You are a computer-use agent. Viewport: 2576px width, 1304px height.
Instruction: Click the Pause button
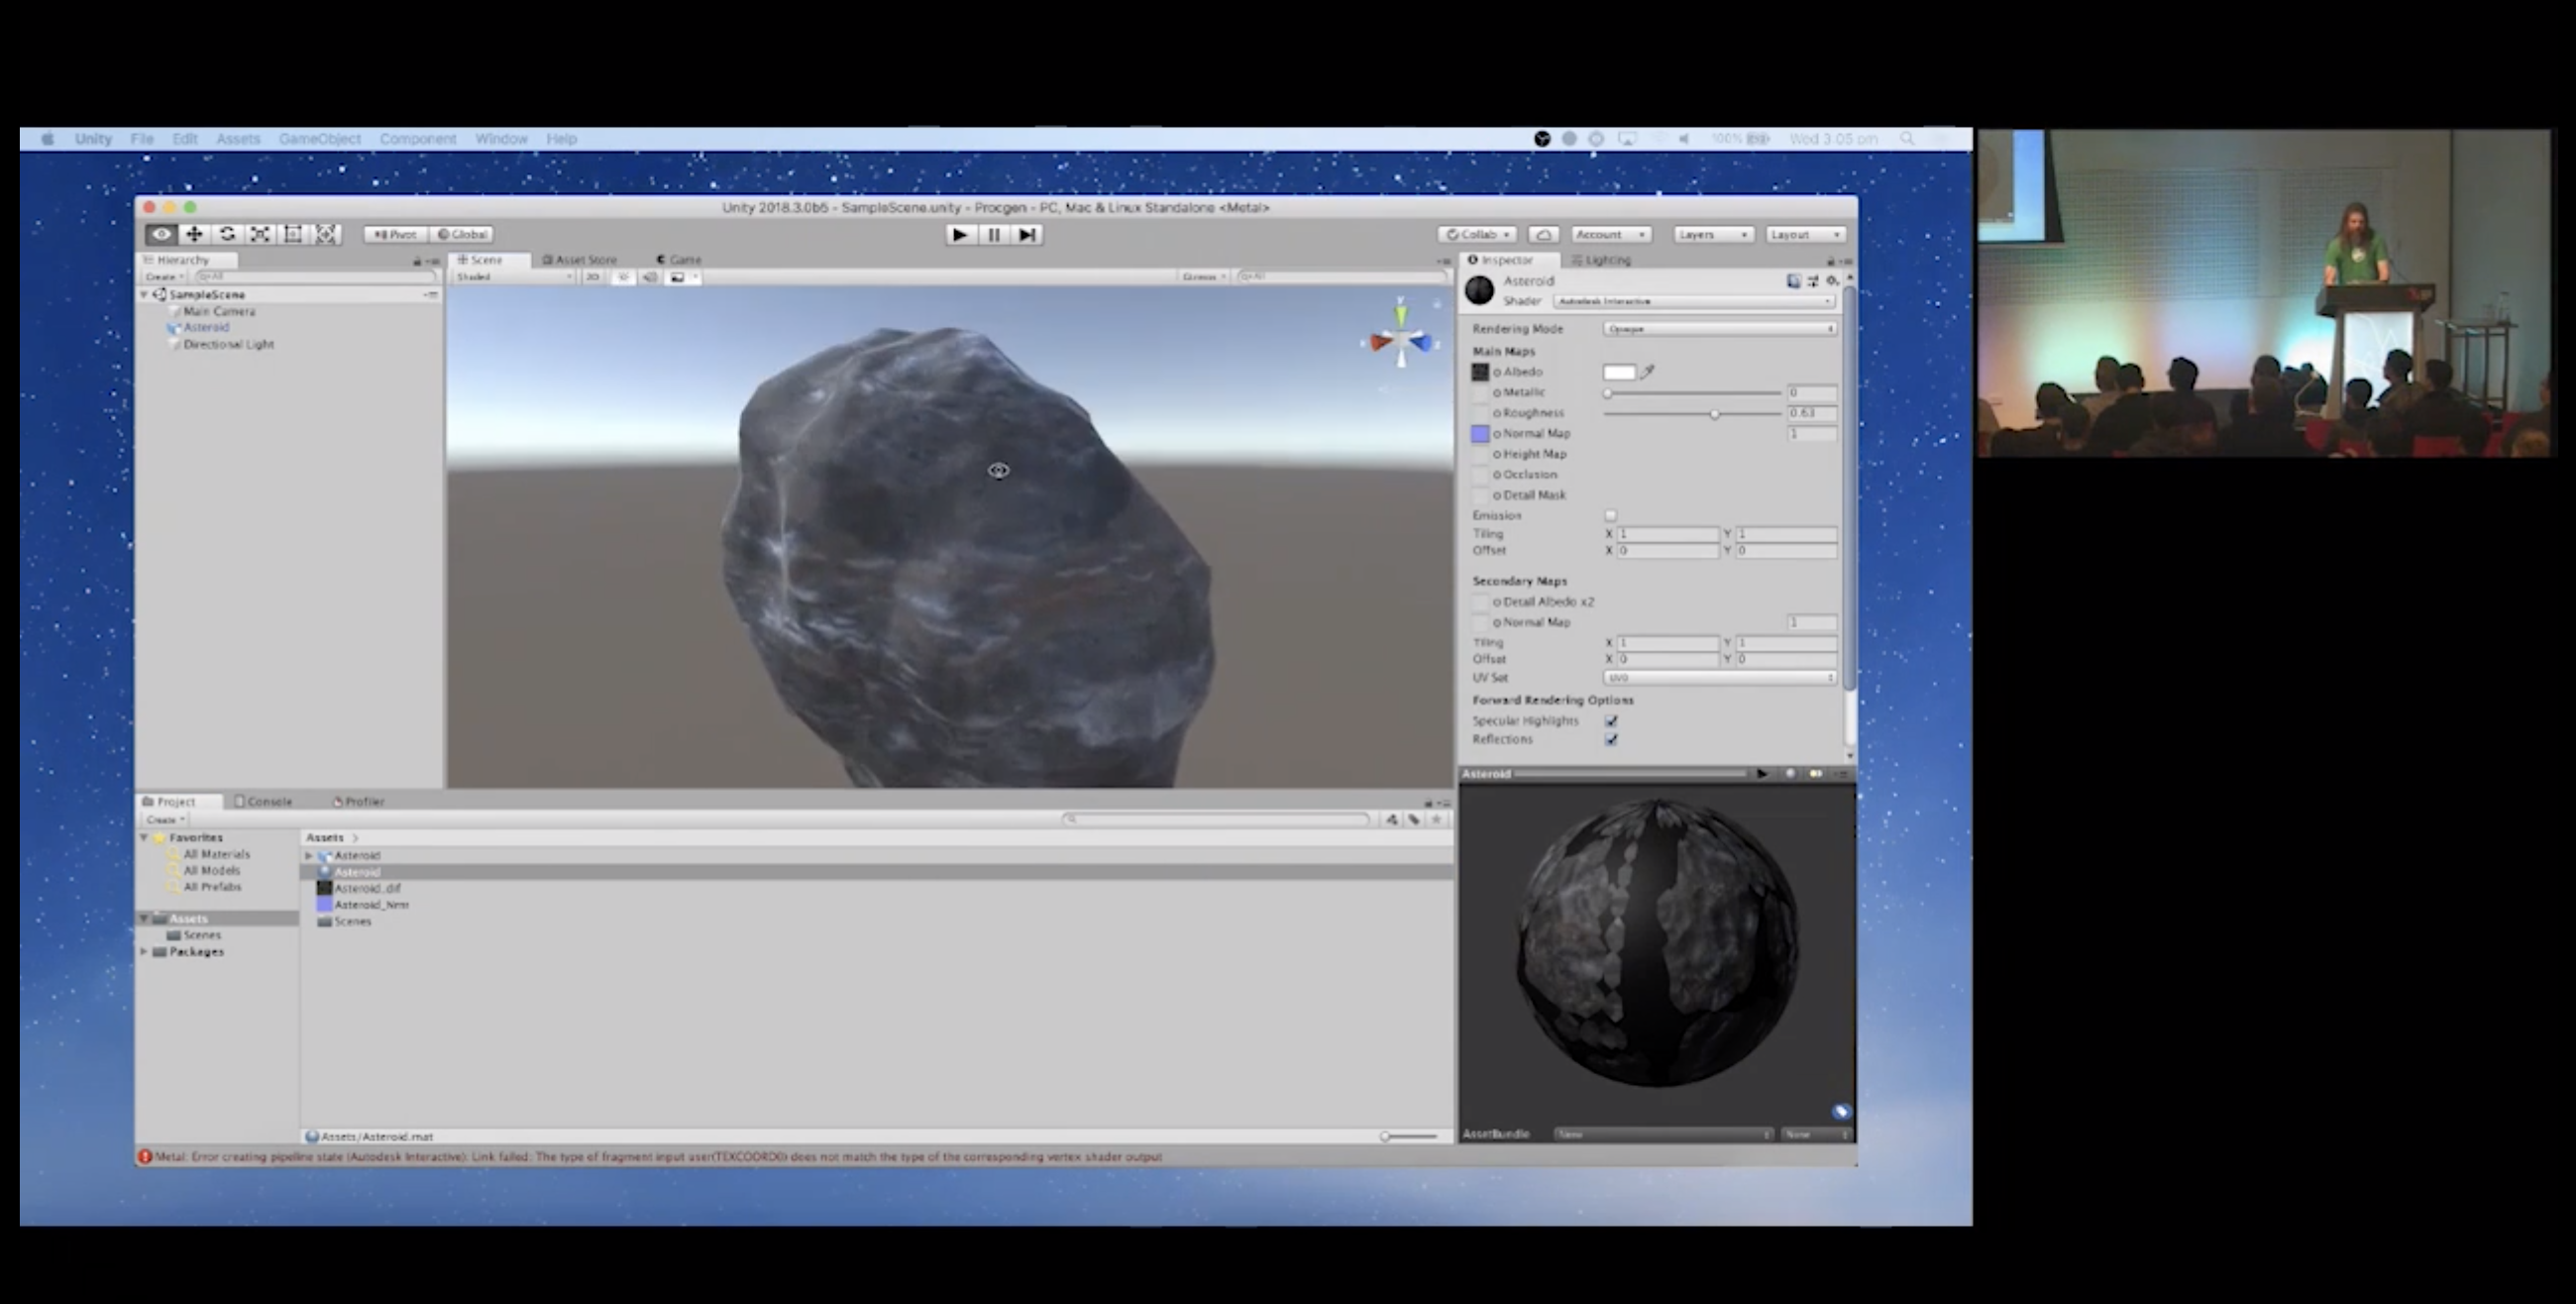993,235
